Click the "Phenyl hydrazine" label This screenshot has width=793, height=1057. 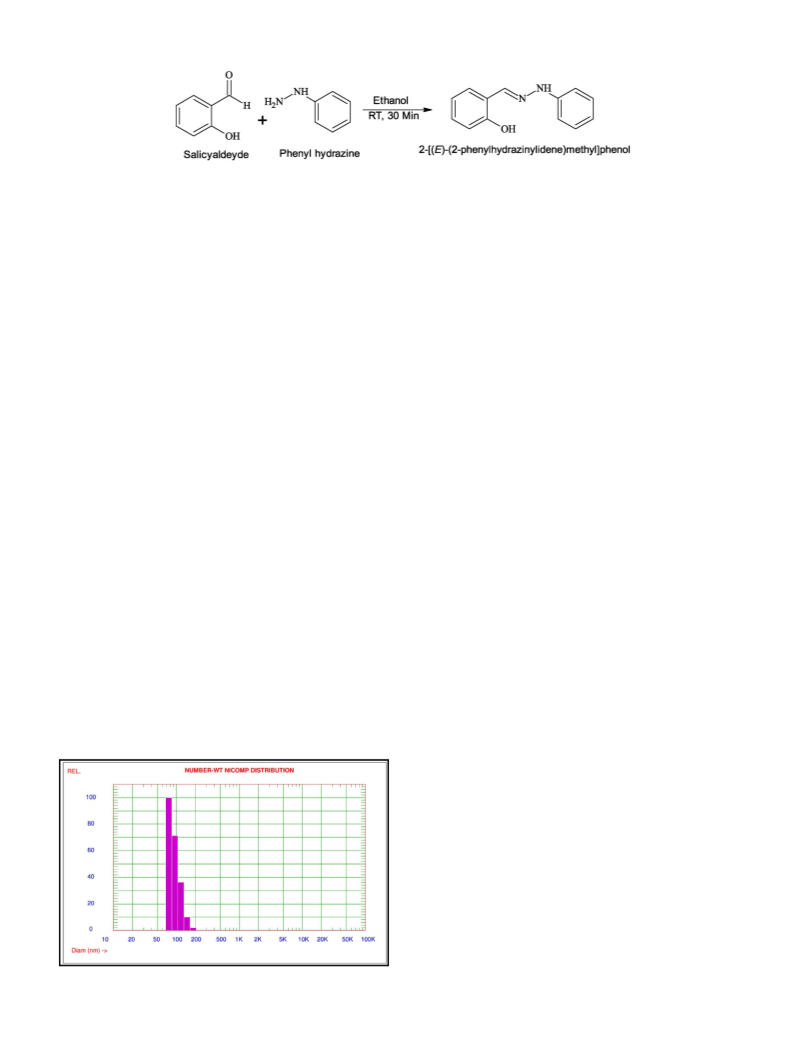[x=320, y=154]
